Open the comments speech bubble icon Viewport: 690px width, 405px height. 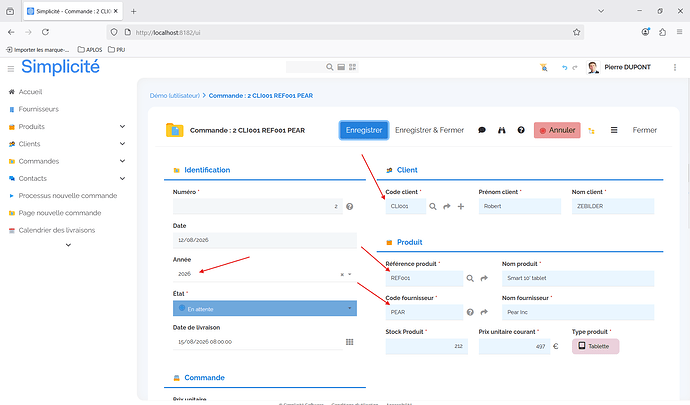coord(482,130)
